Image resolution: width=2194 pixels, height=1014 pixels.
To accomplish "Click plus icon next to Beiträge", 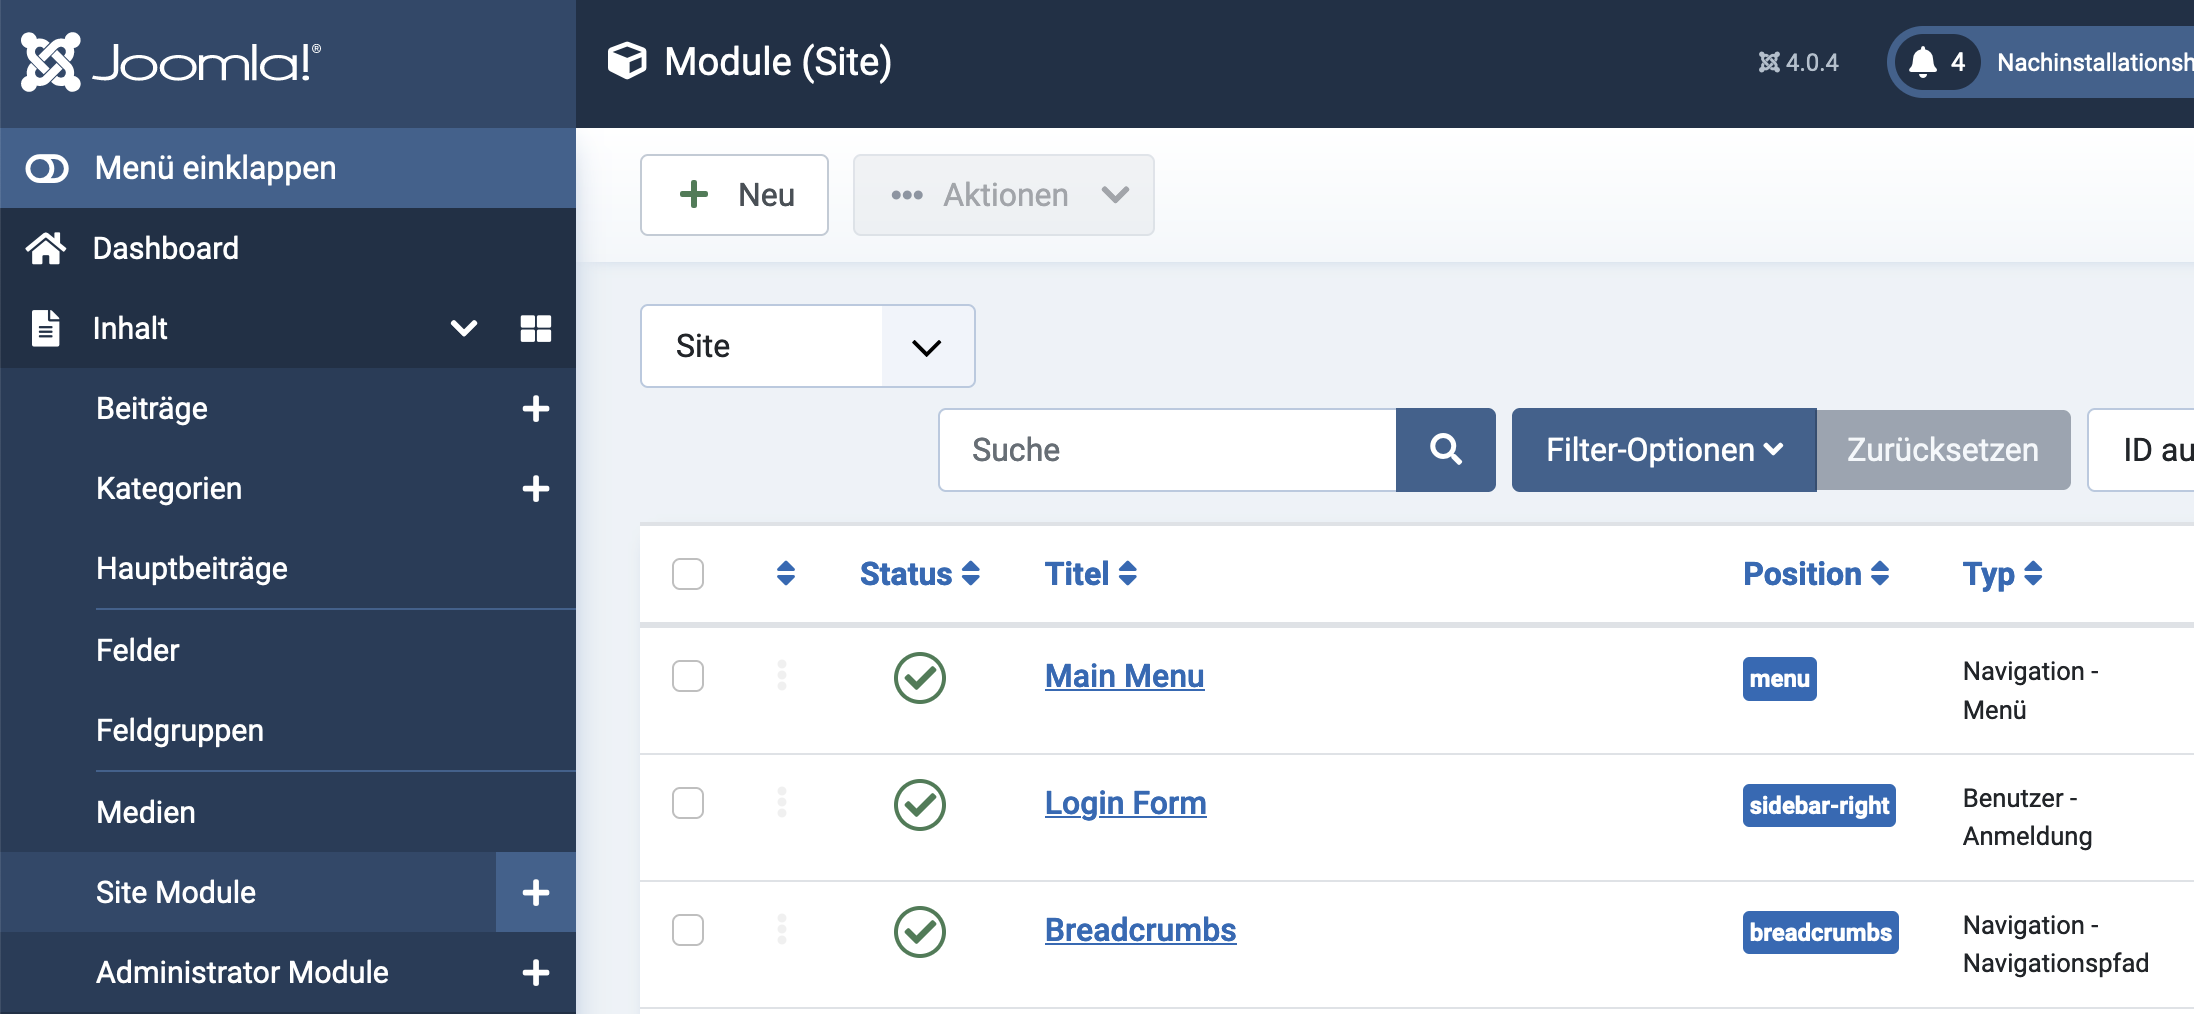I will 535,408.
